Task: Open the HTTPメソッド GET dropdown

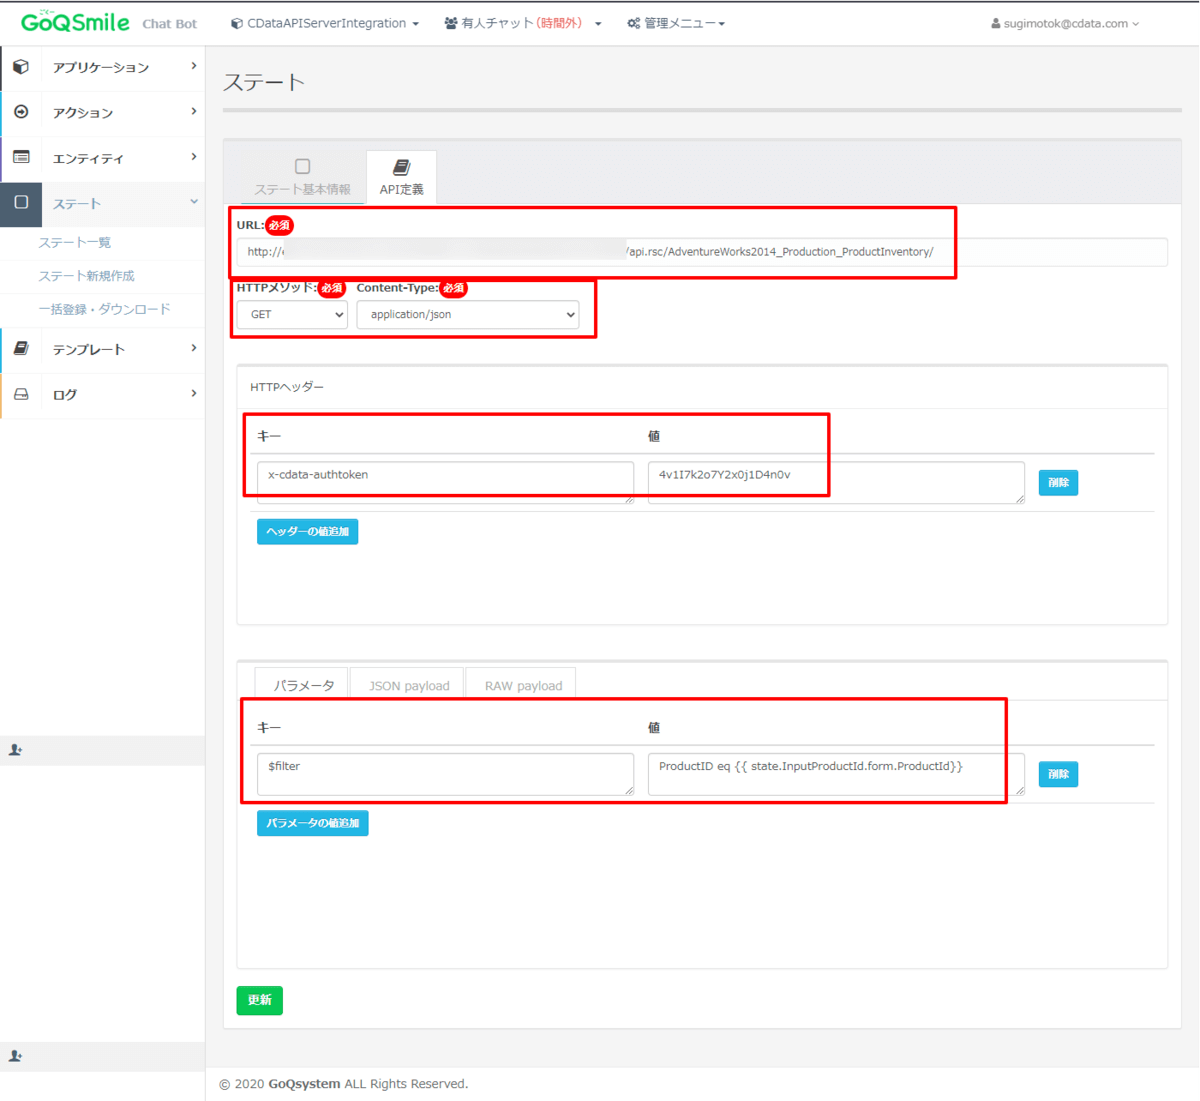Action: [292, 314]
